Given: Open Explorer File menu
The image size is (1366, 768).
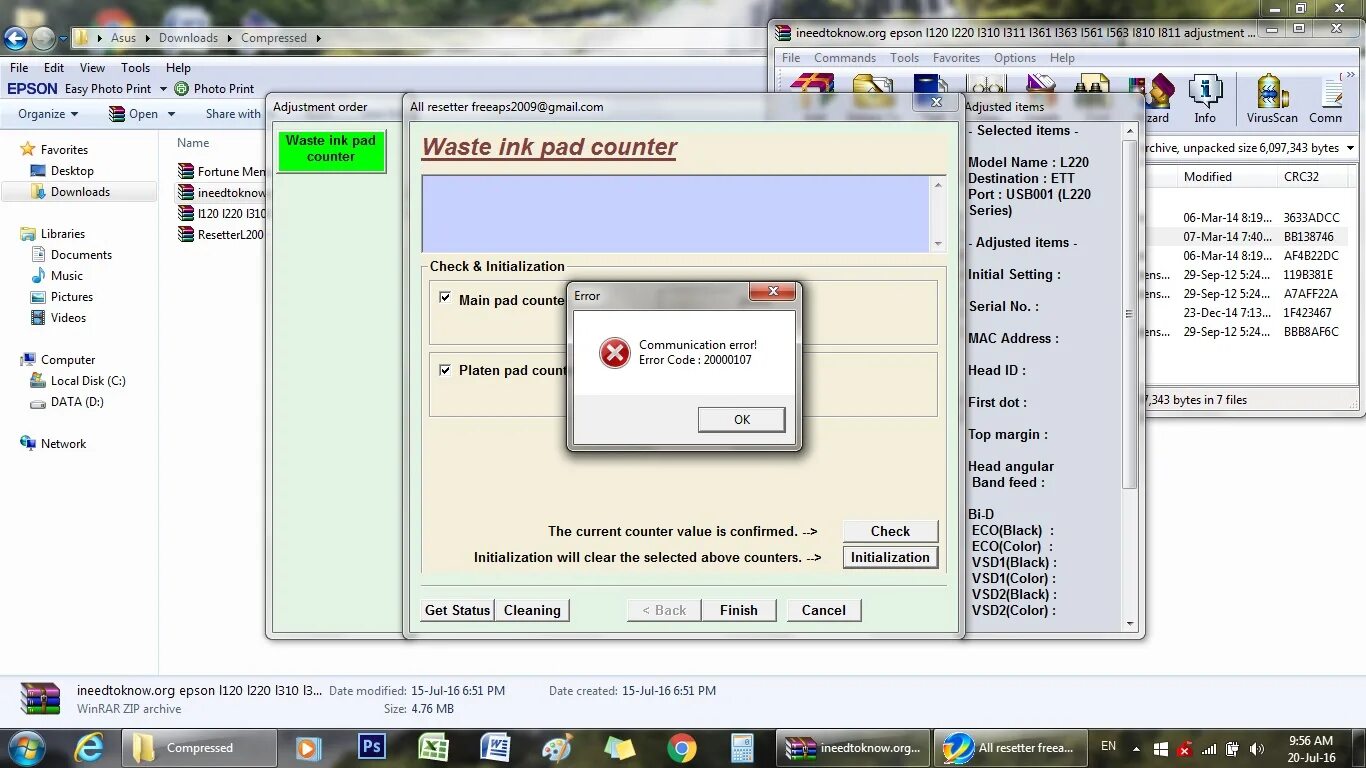Looking at the screenshot, I should pyautogui.click(x=19, y=68).
